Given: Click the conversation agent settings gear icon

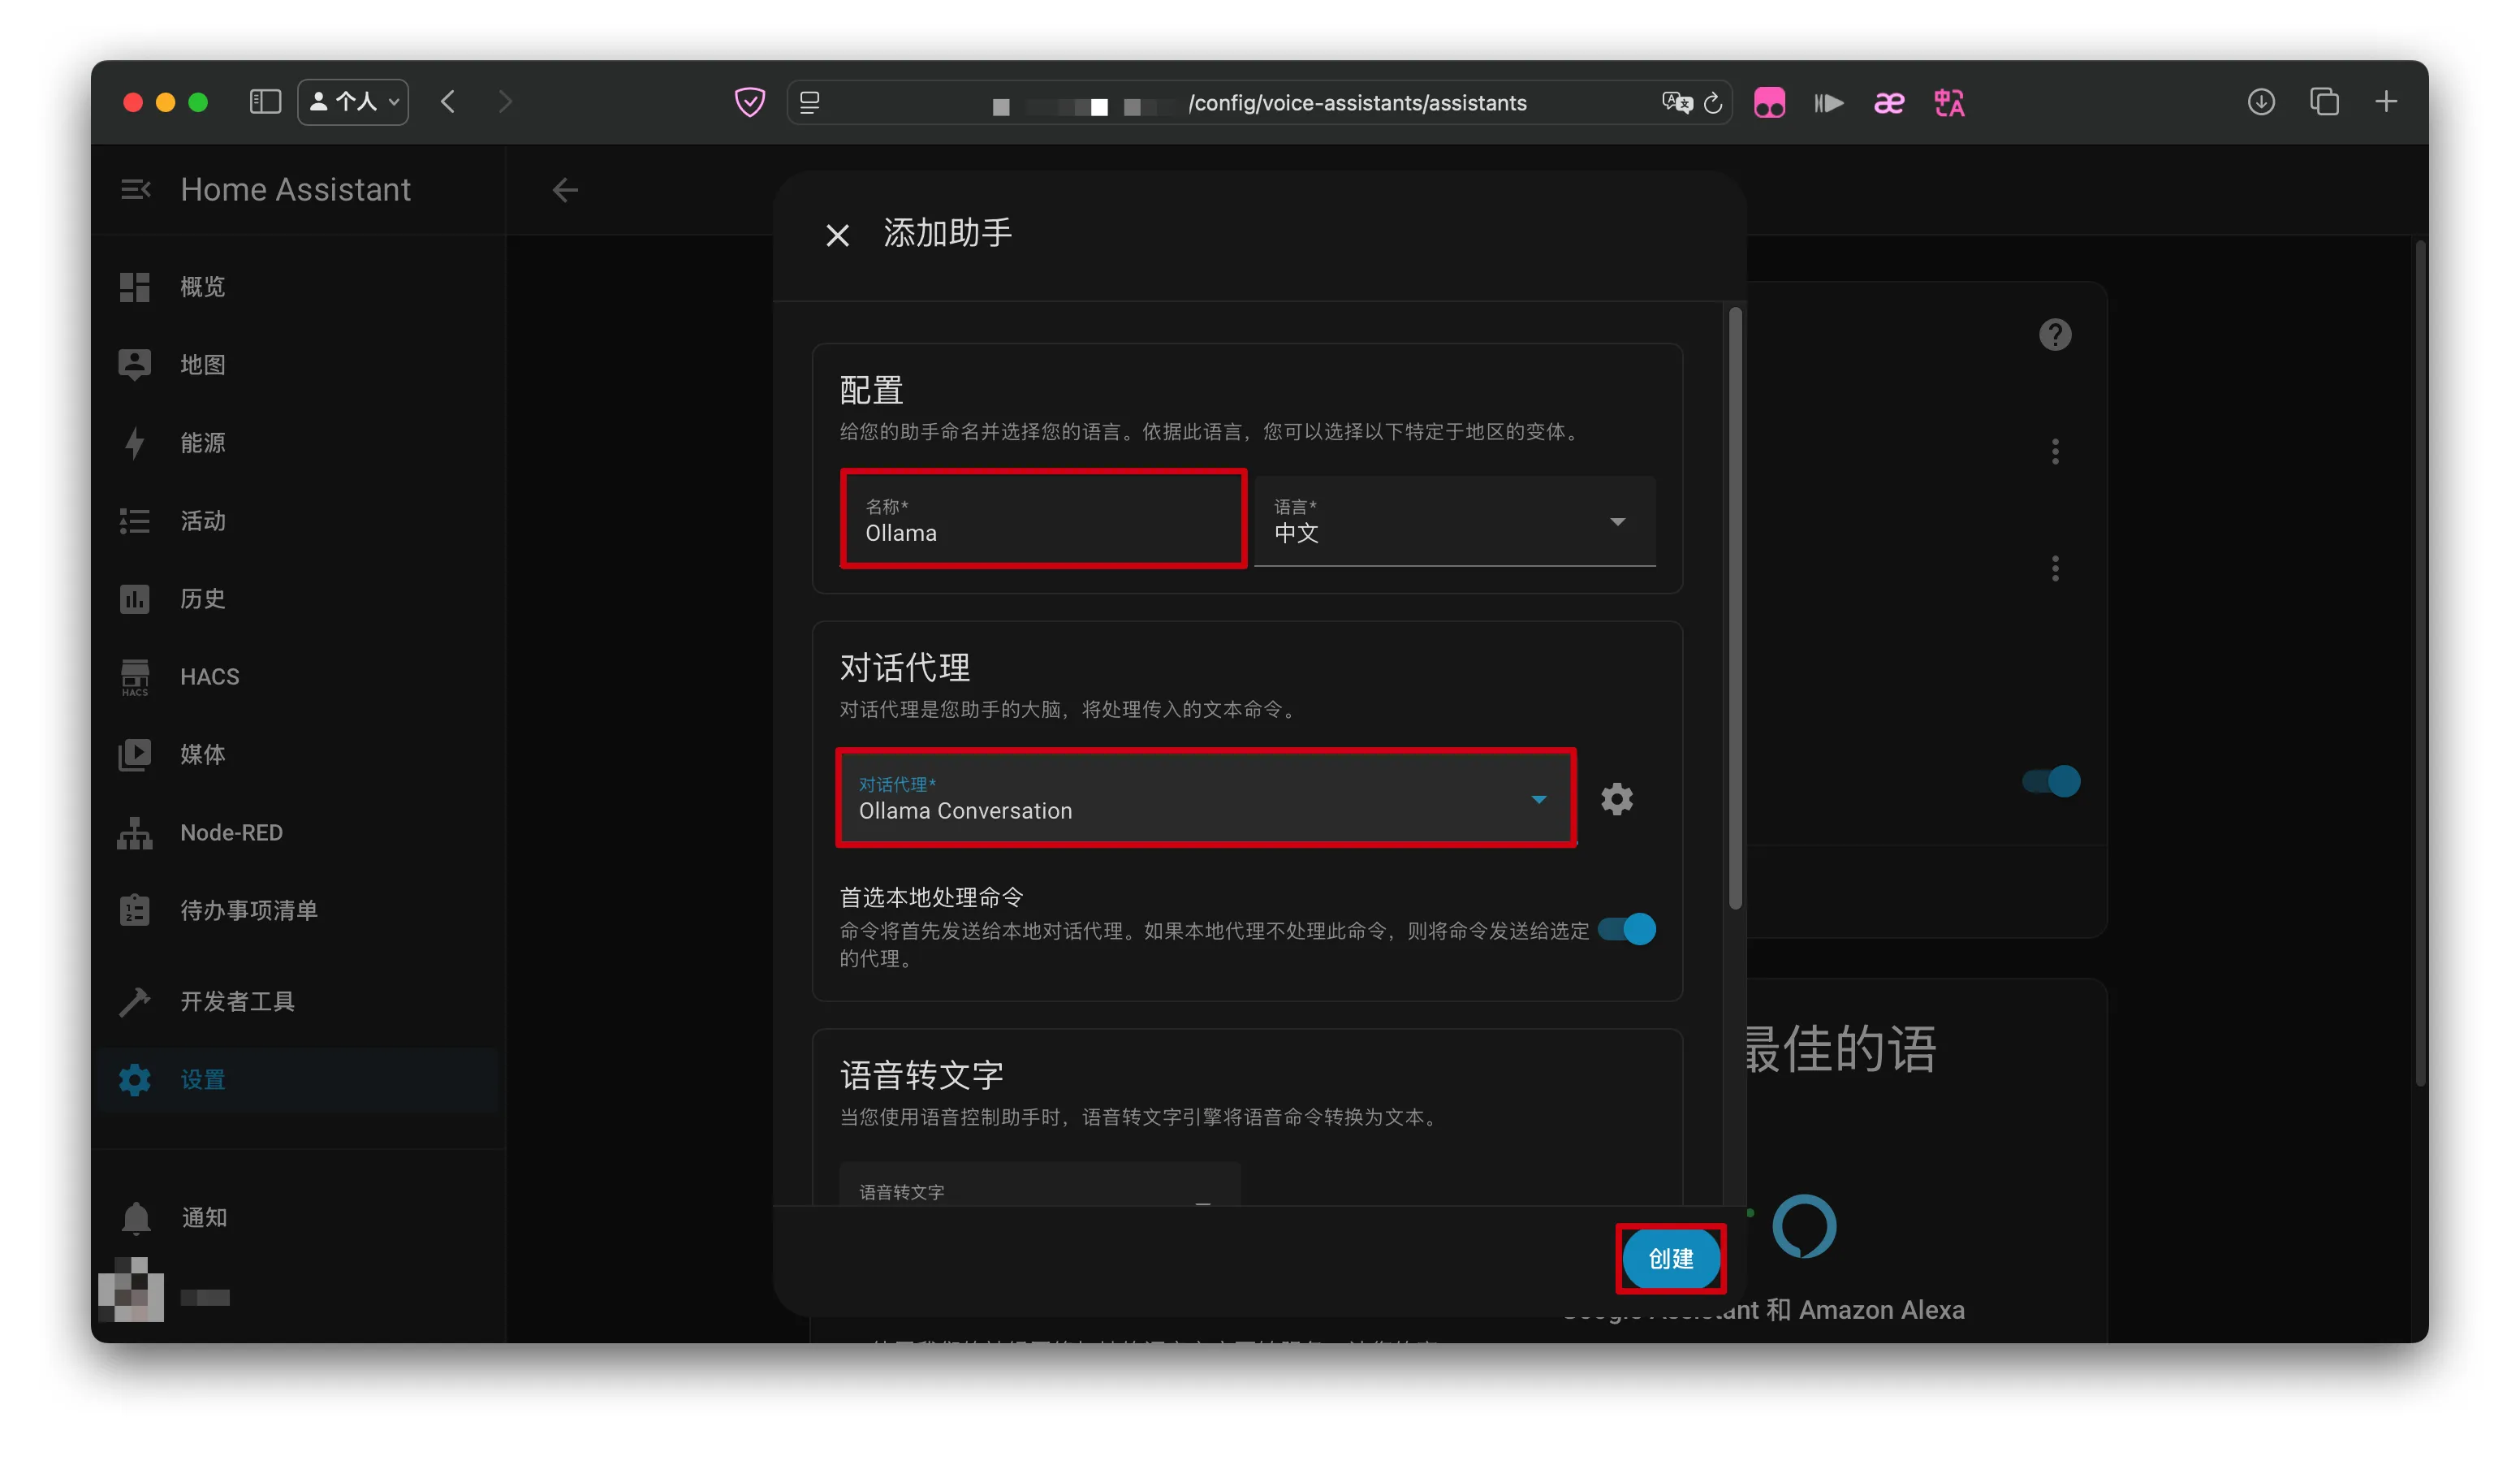Looking at the screenshot, I should click(1616, 799).
